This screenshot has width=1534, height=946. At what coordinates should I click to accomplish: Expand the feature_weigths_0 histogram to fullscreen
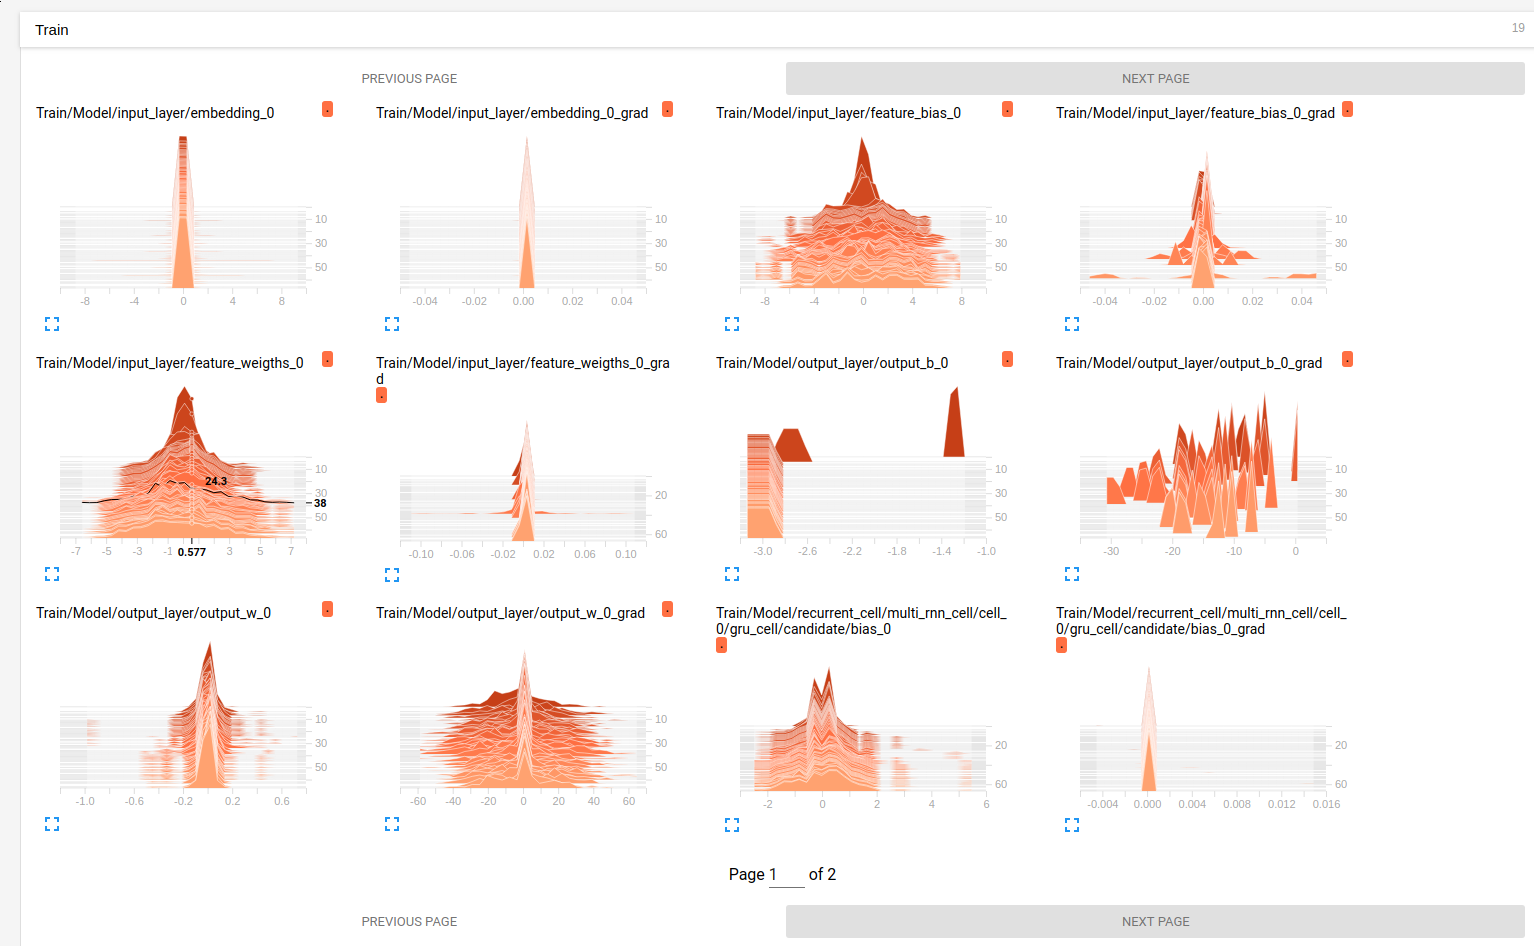coord(52,573)
